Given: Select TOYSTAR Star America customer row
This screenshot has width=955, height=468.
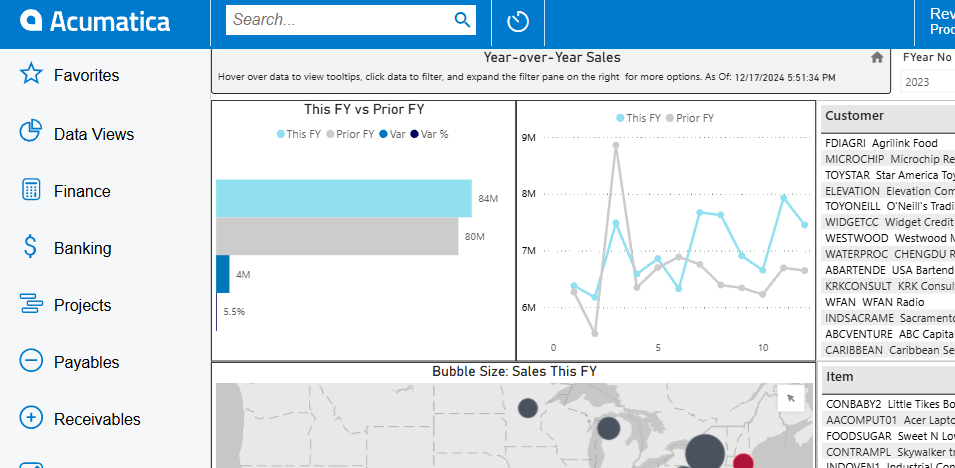Looking at the screenshot, I should (888, 175).
